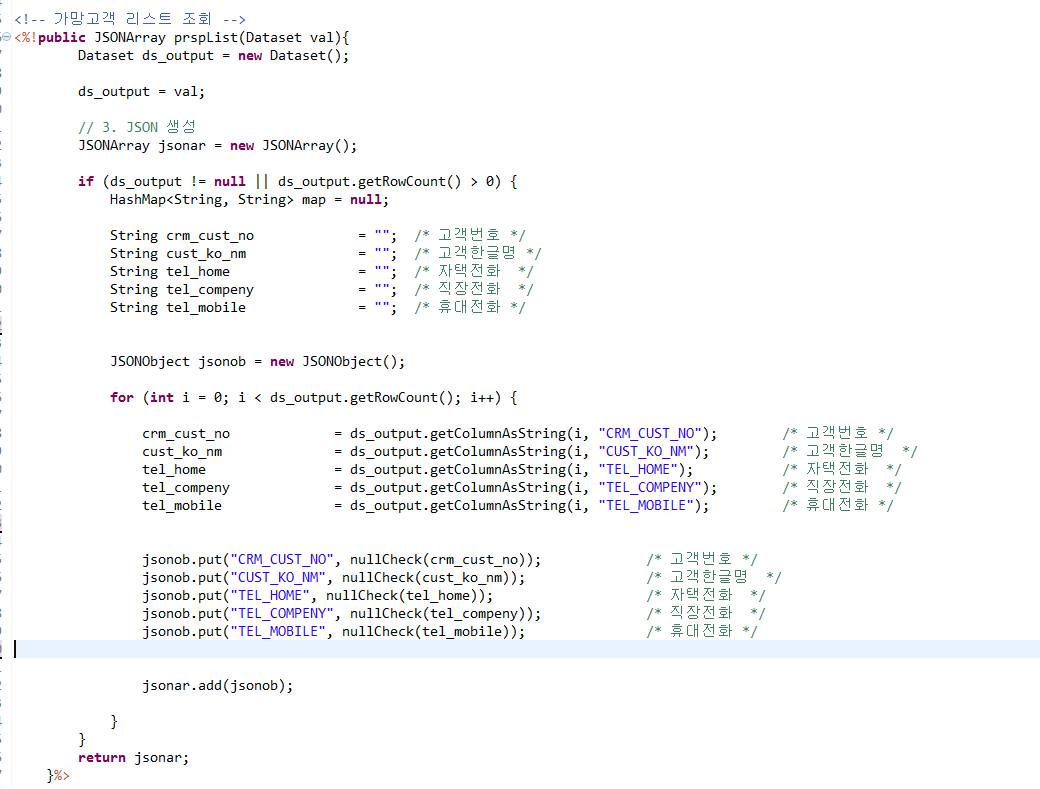Click jsonob.put("TEL_HOME" line

point(318,595)
